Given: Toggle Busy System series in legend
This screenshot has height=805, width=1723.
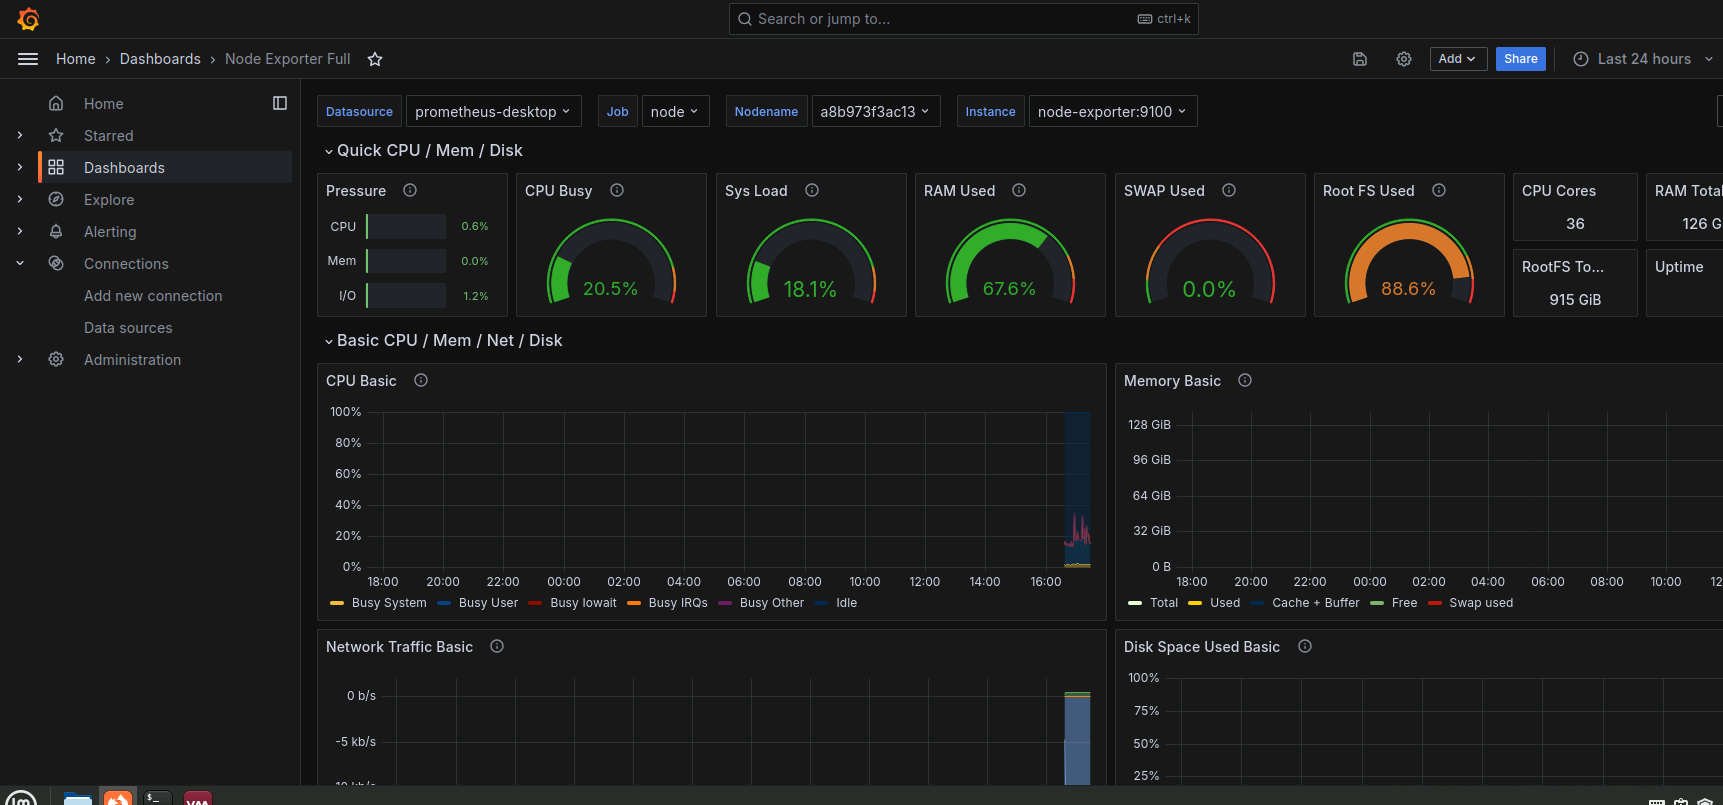Looking at the screenshot, I should click(389, 603).
